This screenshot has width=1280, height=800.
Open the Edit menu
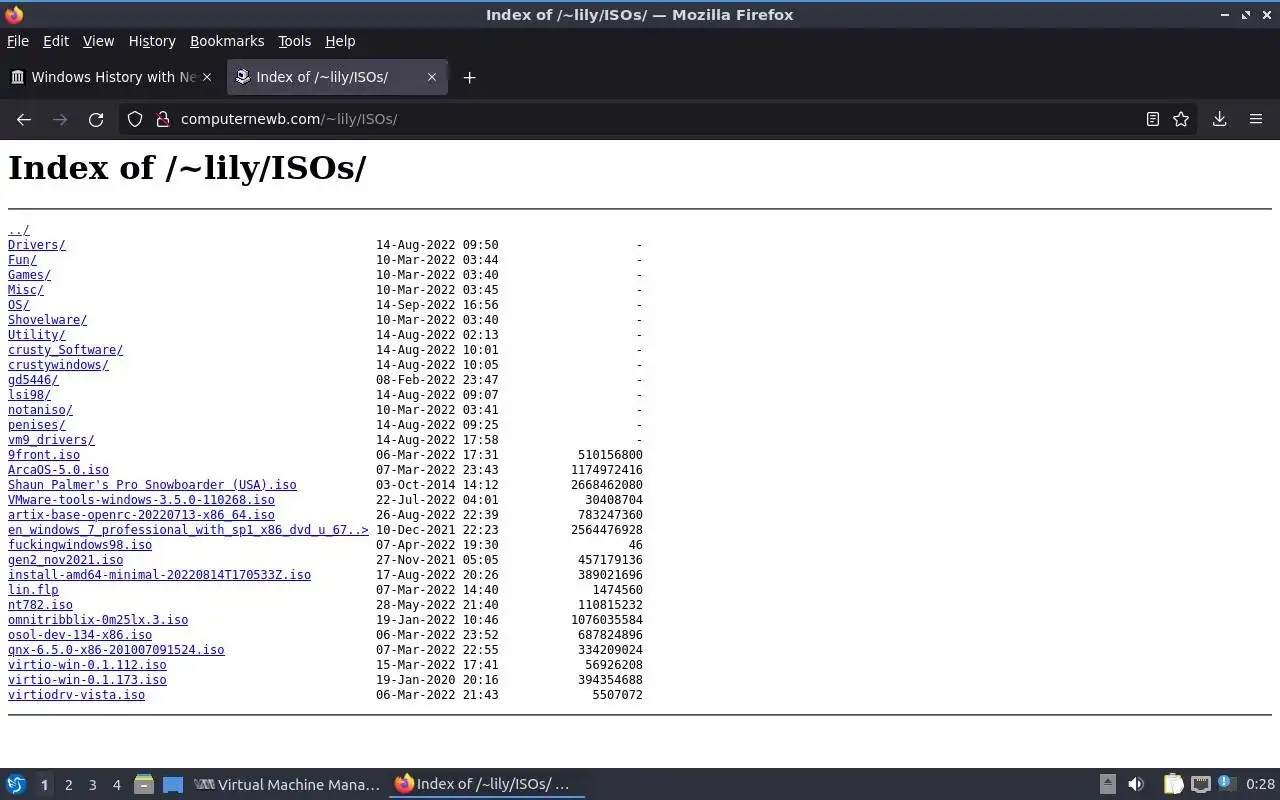pos(56,41)
